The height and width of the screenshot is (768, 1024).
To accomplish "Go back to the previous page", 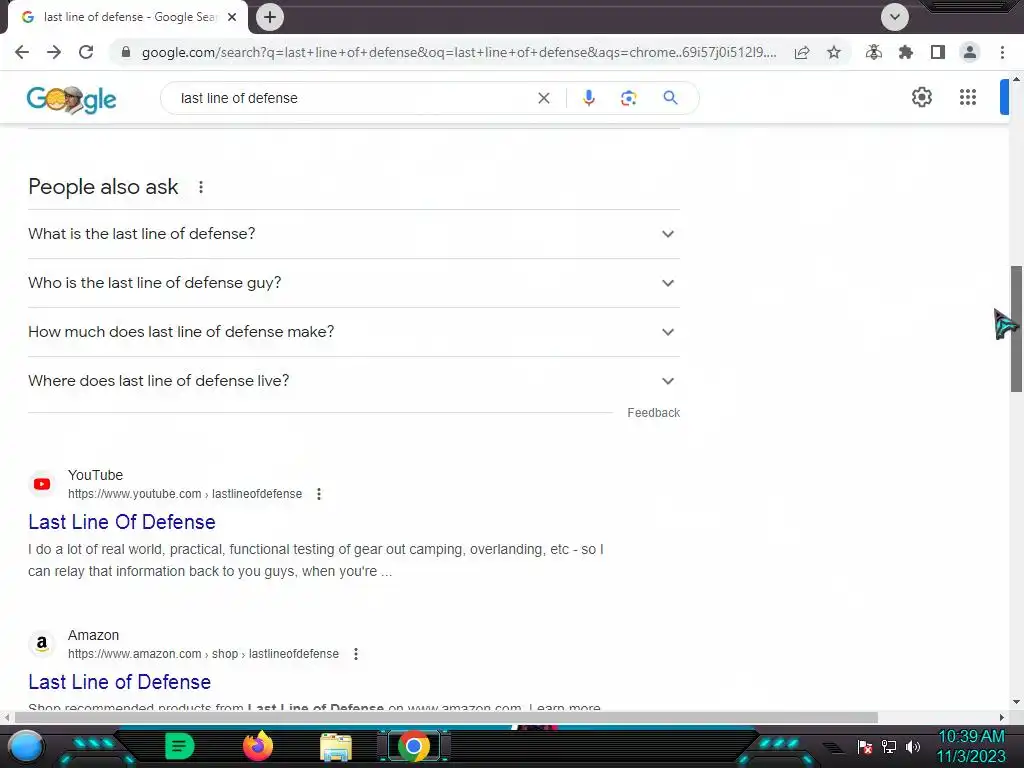I will [22, 52].
